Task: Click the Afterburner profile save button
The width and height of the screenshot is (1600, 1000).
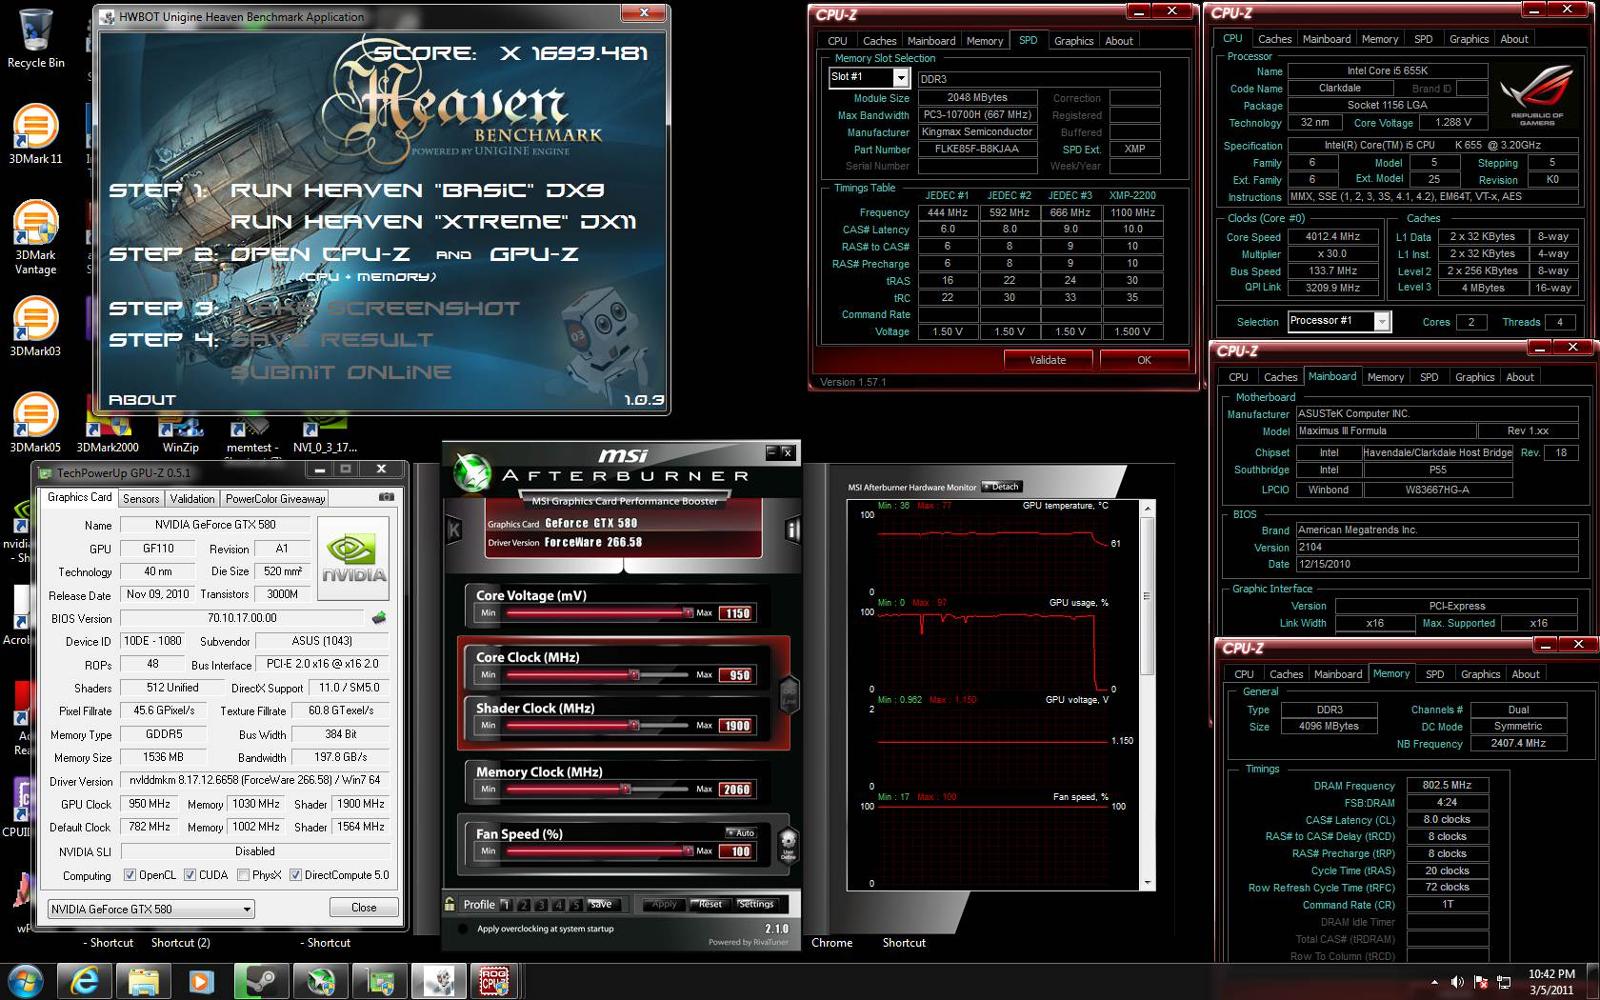Action: point(601,904)
